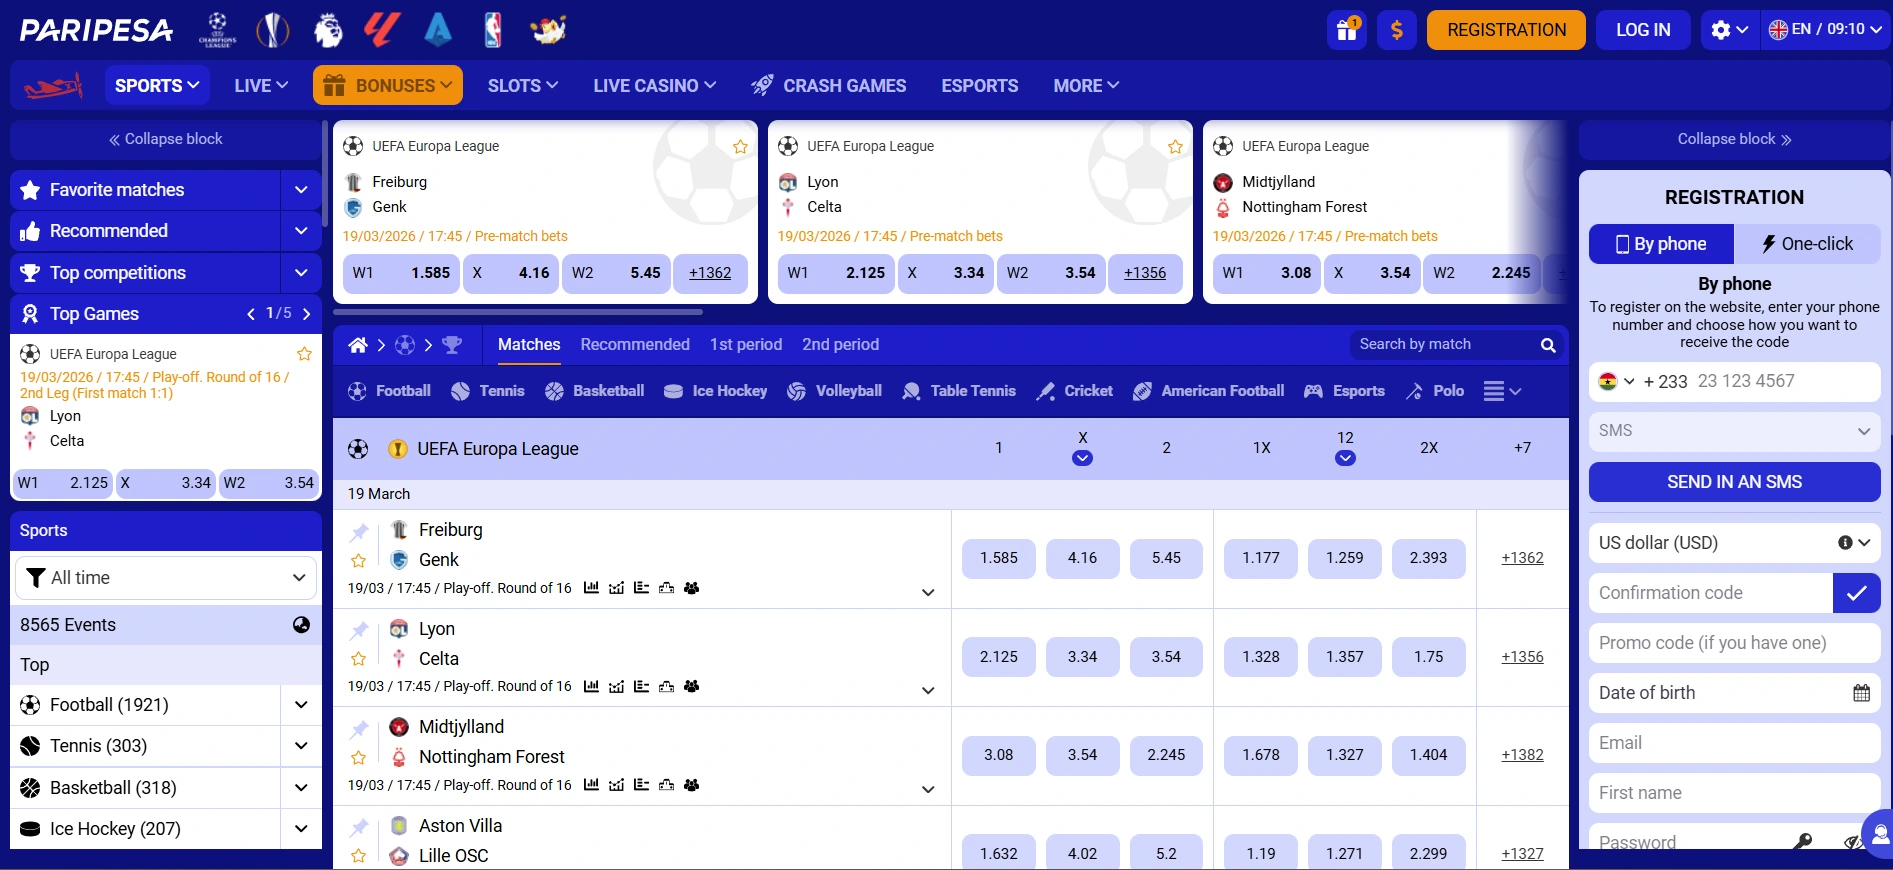1893x870 pixels.
Task: Click the orange REGISTRATION button
Action: pyautogui.click(x=1505, y=30)
